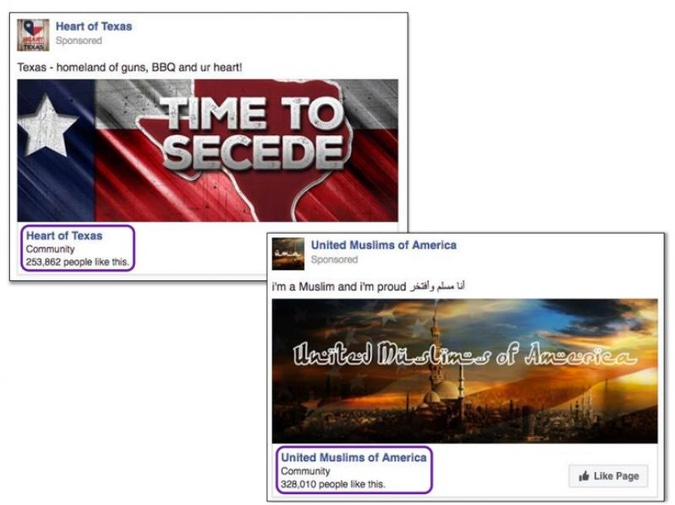Click the 328,010 people like this text

click(333, 484)
